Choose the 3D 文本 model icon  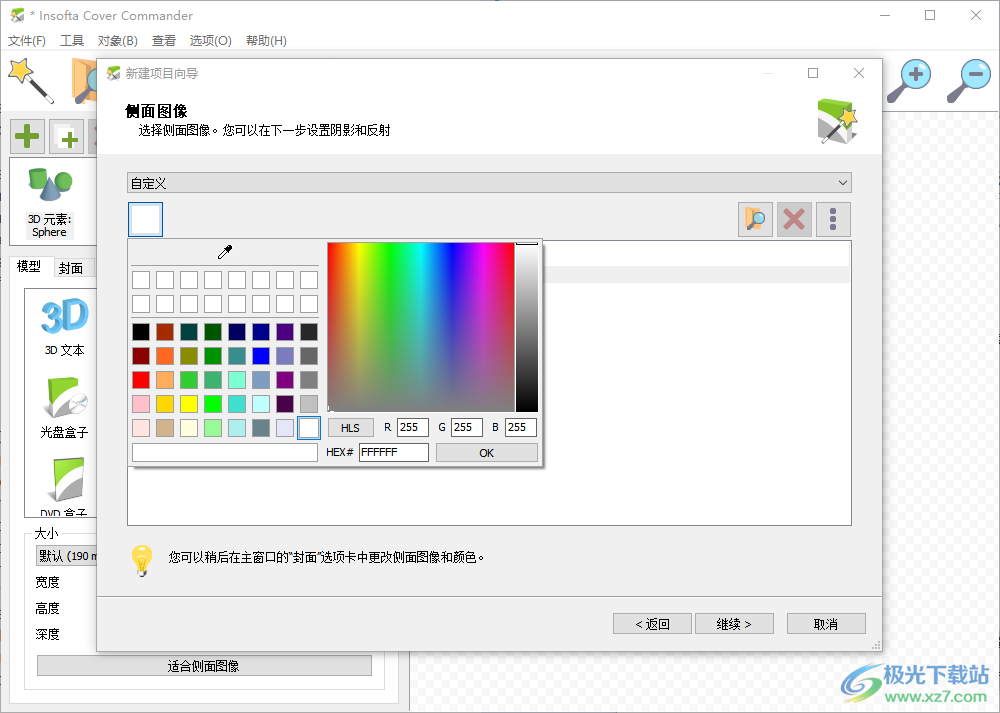(64, 327)
